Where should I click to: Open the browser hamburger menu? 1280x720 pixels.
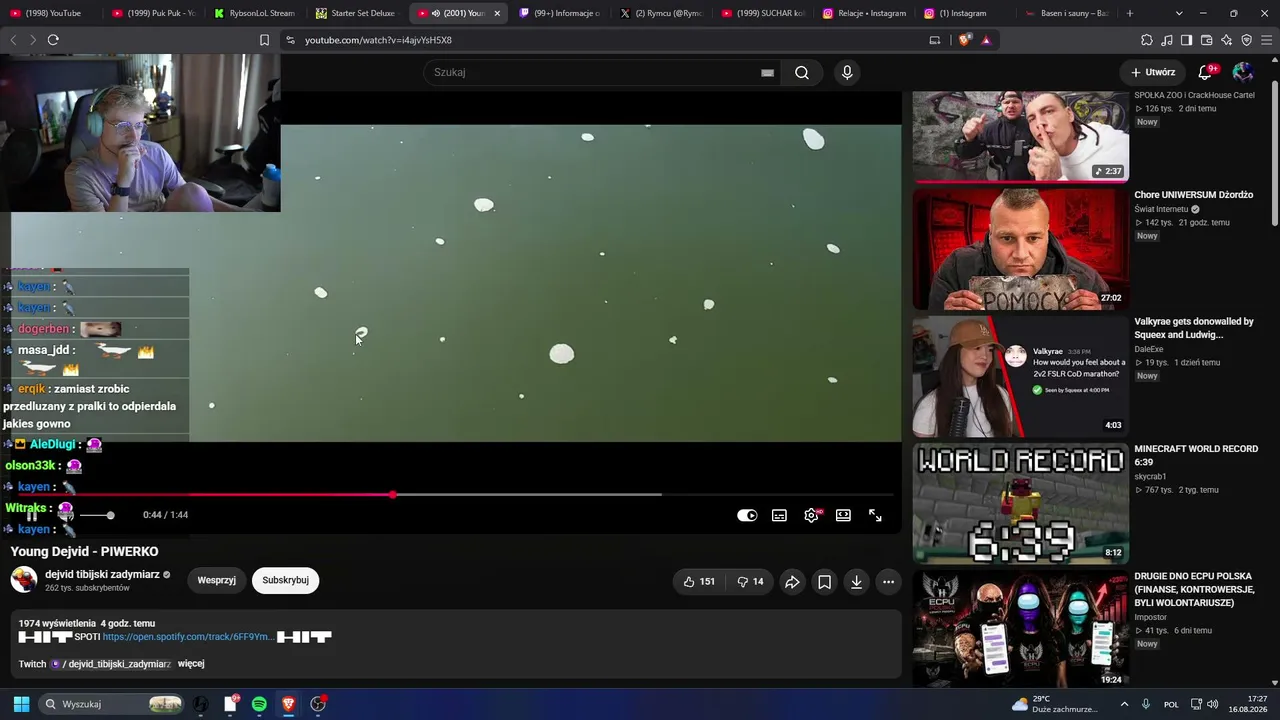coord(1267,40)
